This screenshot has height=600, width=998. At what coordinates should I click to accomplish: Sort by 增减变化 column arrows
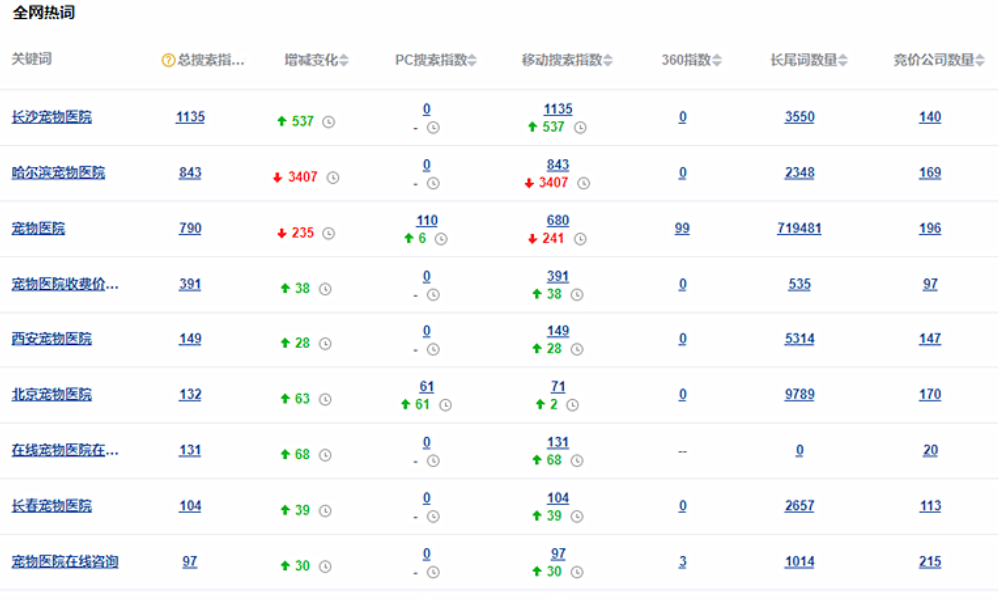pos(344,60)
